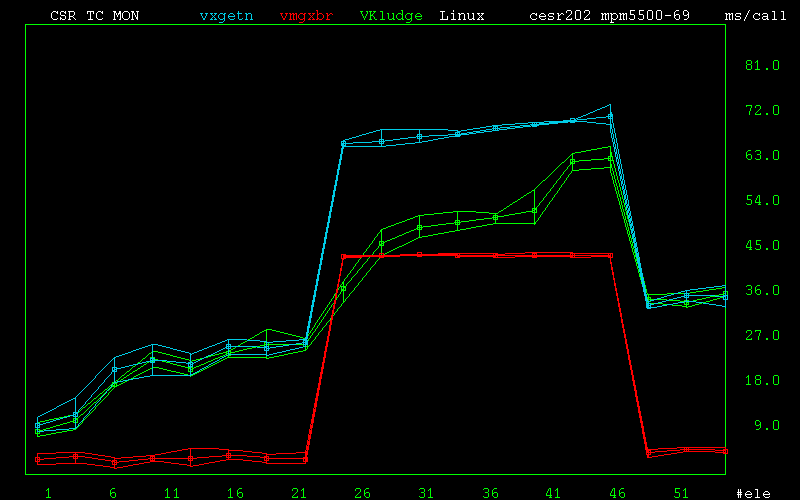This screenshot has width=800, height=500.
Task: Click the x-axis label 46
Action: click(617, 493)
